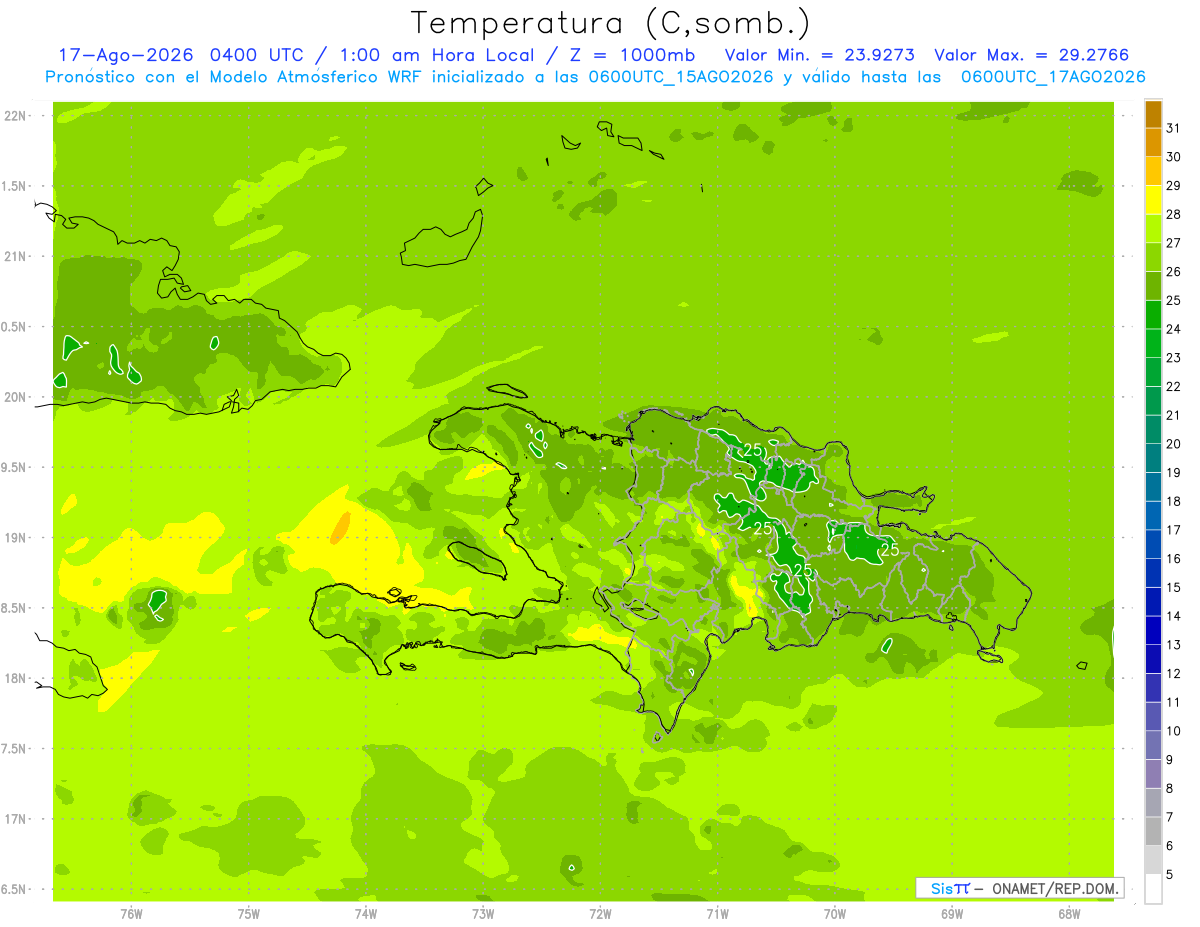Click the legend color band between 24 and 25
The height and width of the screenshot is (927, 1200).
[1153, 314]
